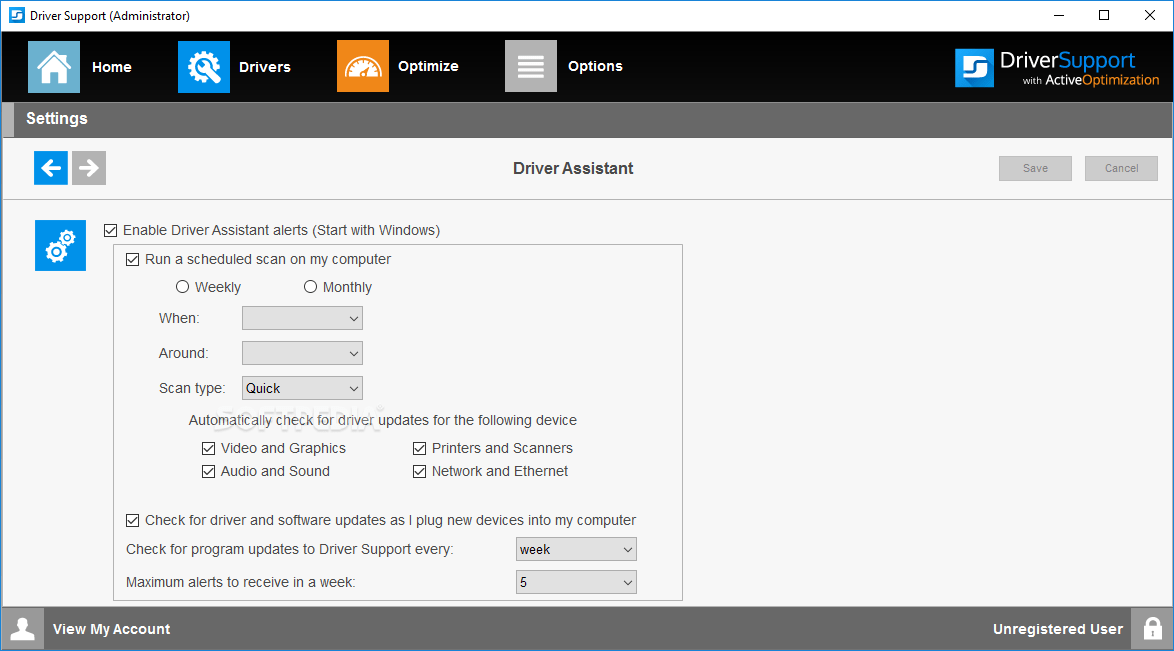
Task: Open the orange Optimize gauge icon
Action: [362, 66]
